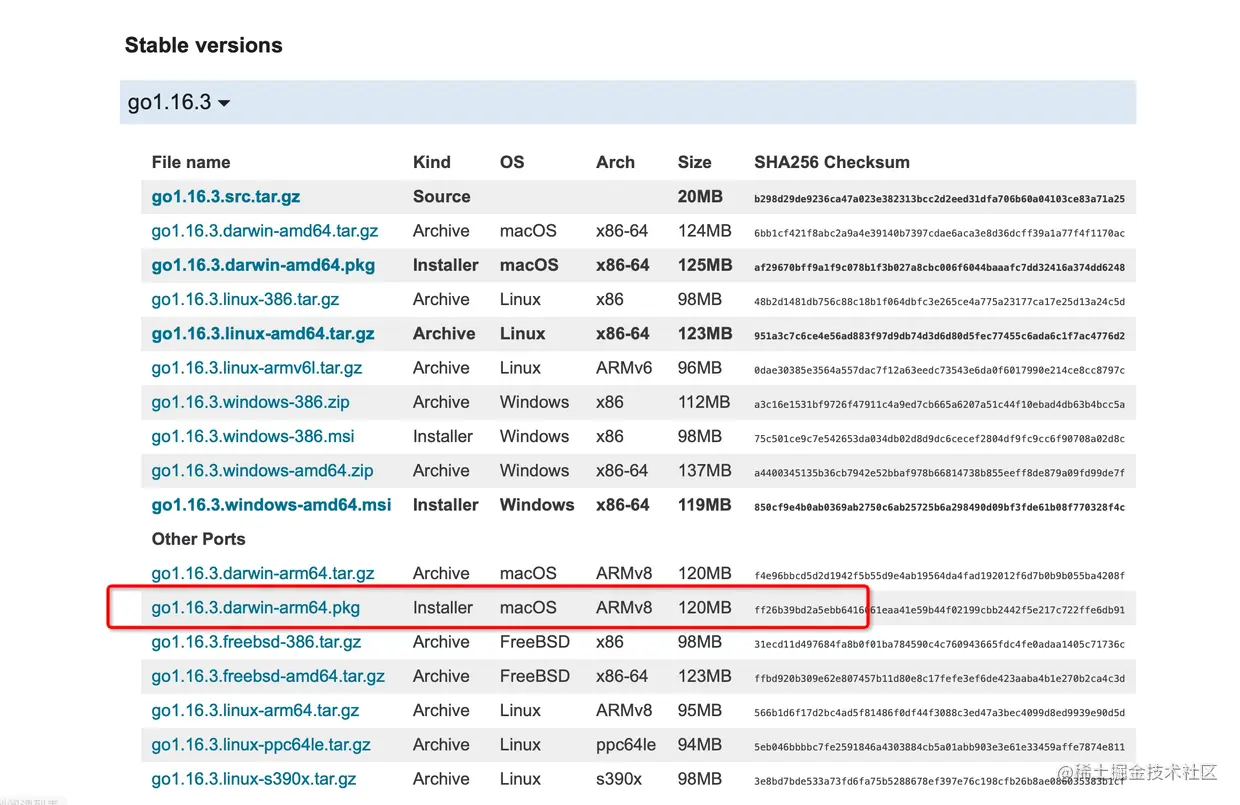Download go1.16.3.windows-amd64.msi installer

coord(272,505)
